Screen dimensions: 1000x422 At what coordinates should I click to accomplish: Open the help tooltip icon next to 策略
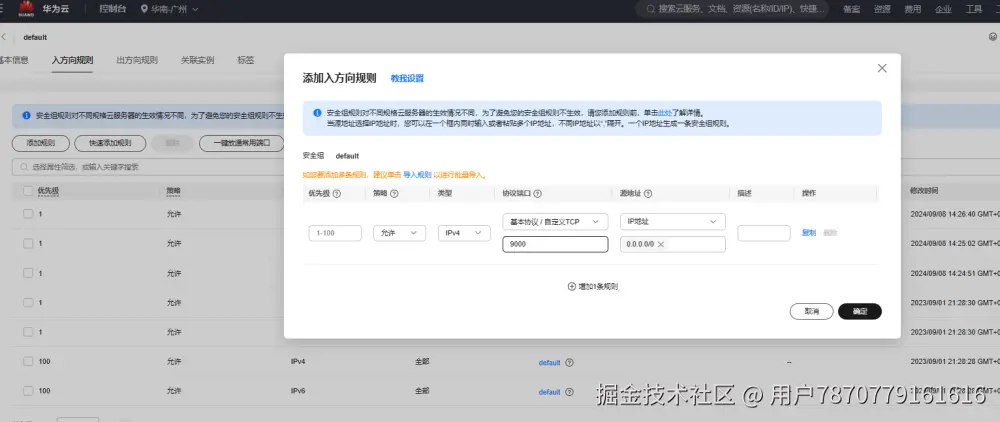pyautogui.click(x=394, y=194)
